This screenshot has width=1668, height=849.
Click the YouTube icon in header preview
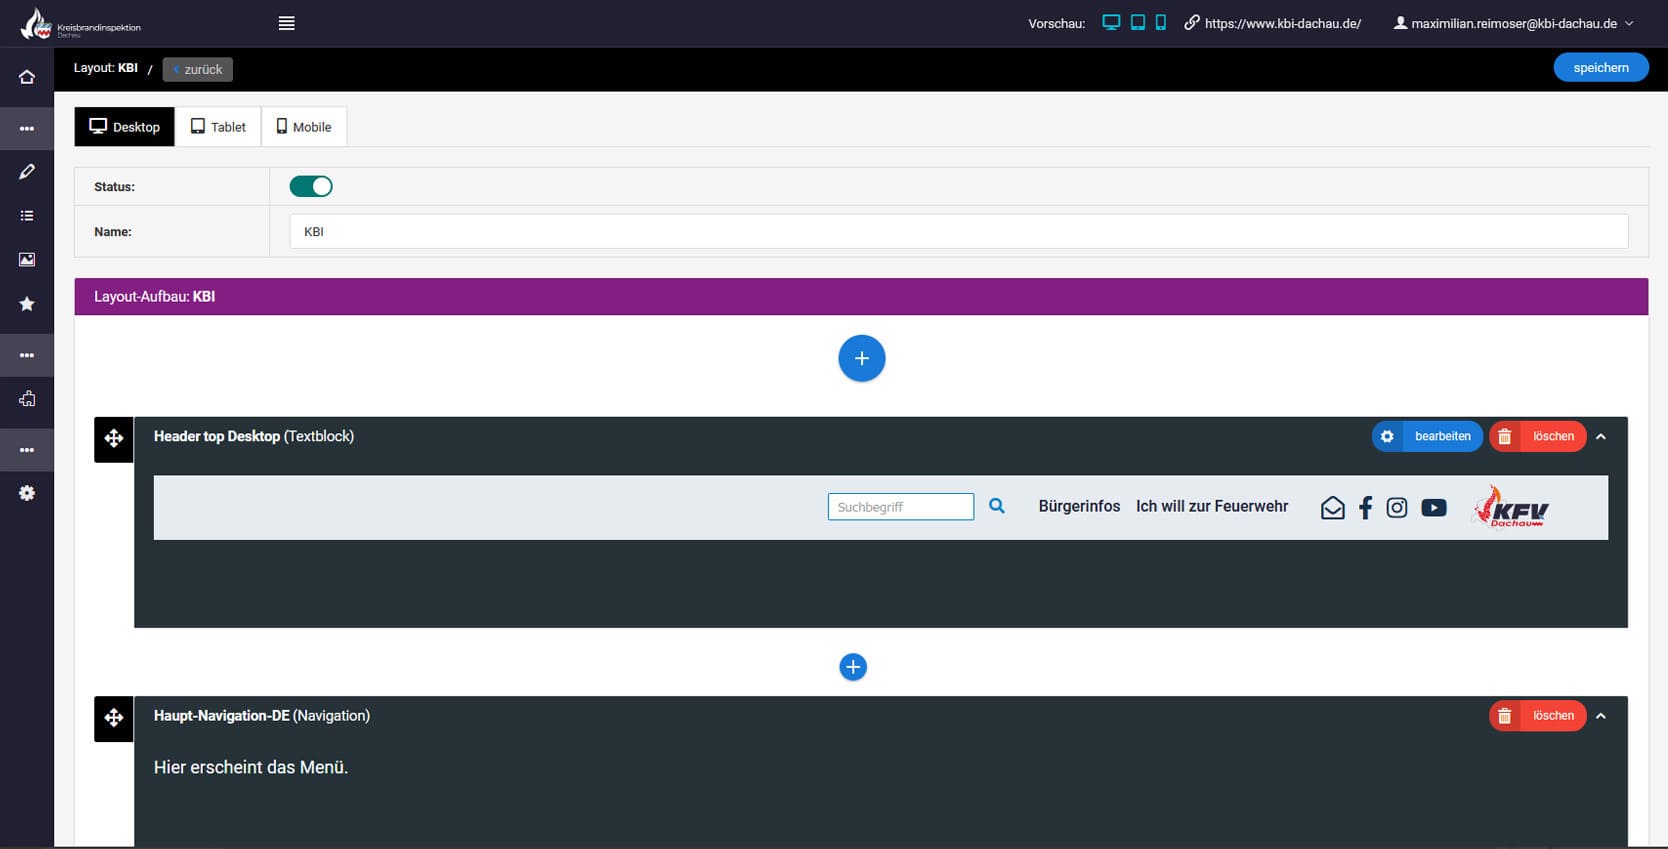click(1433, 508)
